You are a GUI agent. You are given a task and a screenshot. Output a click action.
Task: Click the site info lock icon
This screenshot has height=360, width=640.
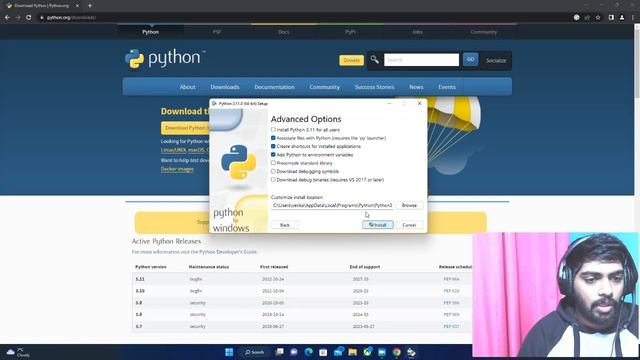[42, 18]
